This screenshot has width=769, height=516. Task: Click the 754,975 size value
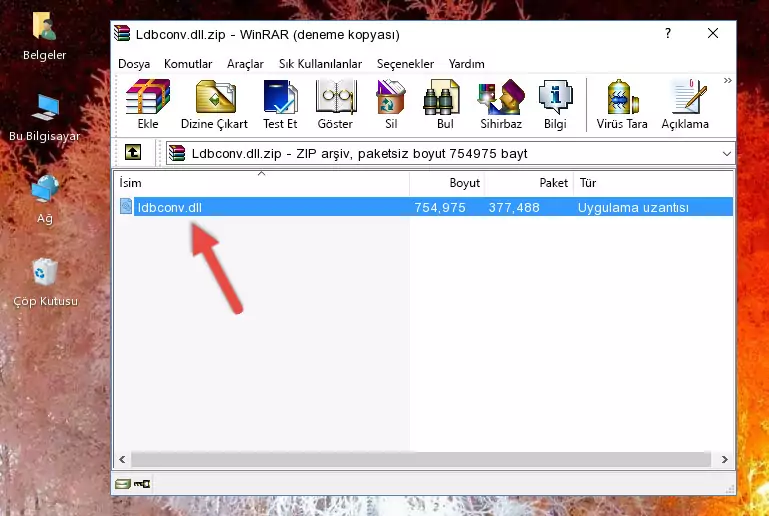click(x=439, y=207)
